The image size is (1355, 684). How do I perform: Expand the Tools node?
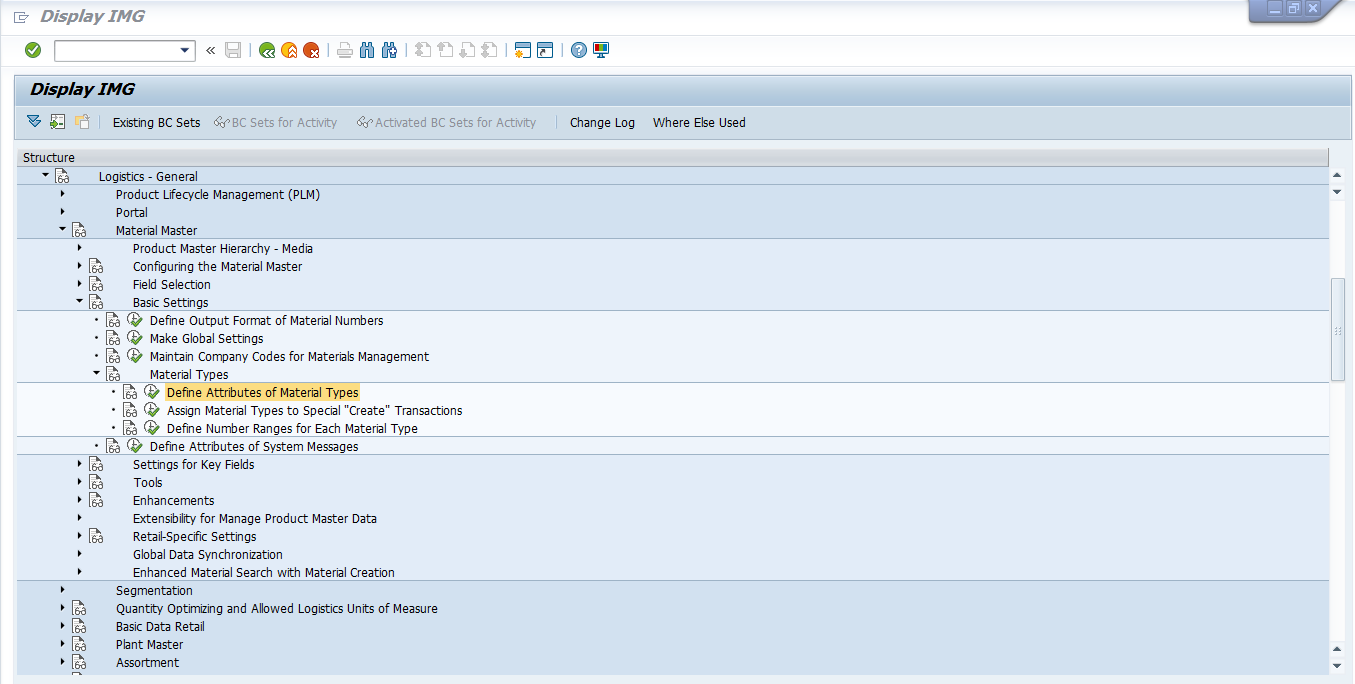coord(79,482)
